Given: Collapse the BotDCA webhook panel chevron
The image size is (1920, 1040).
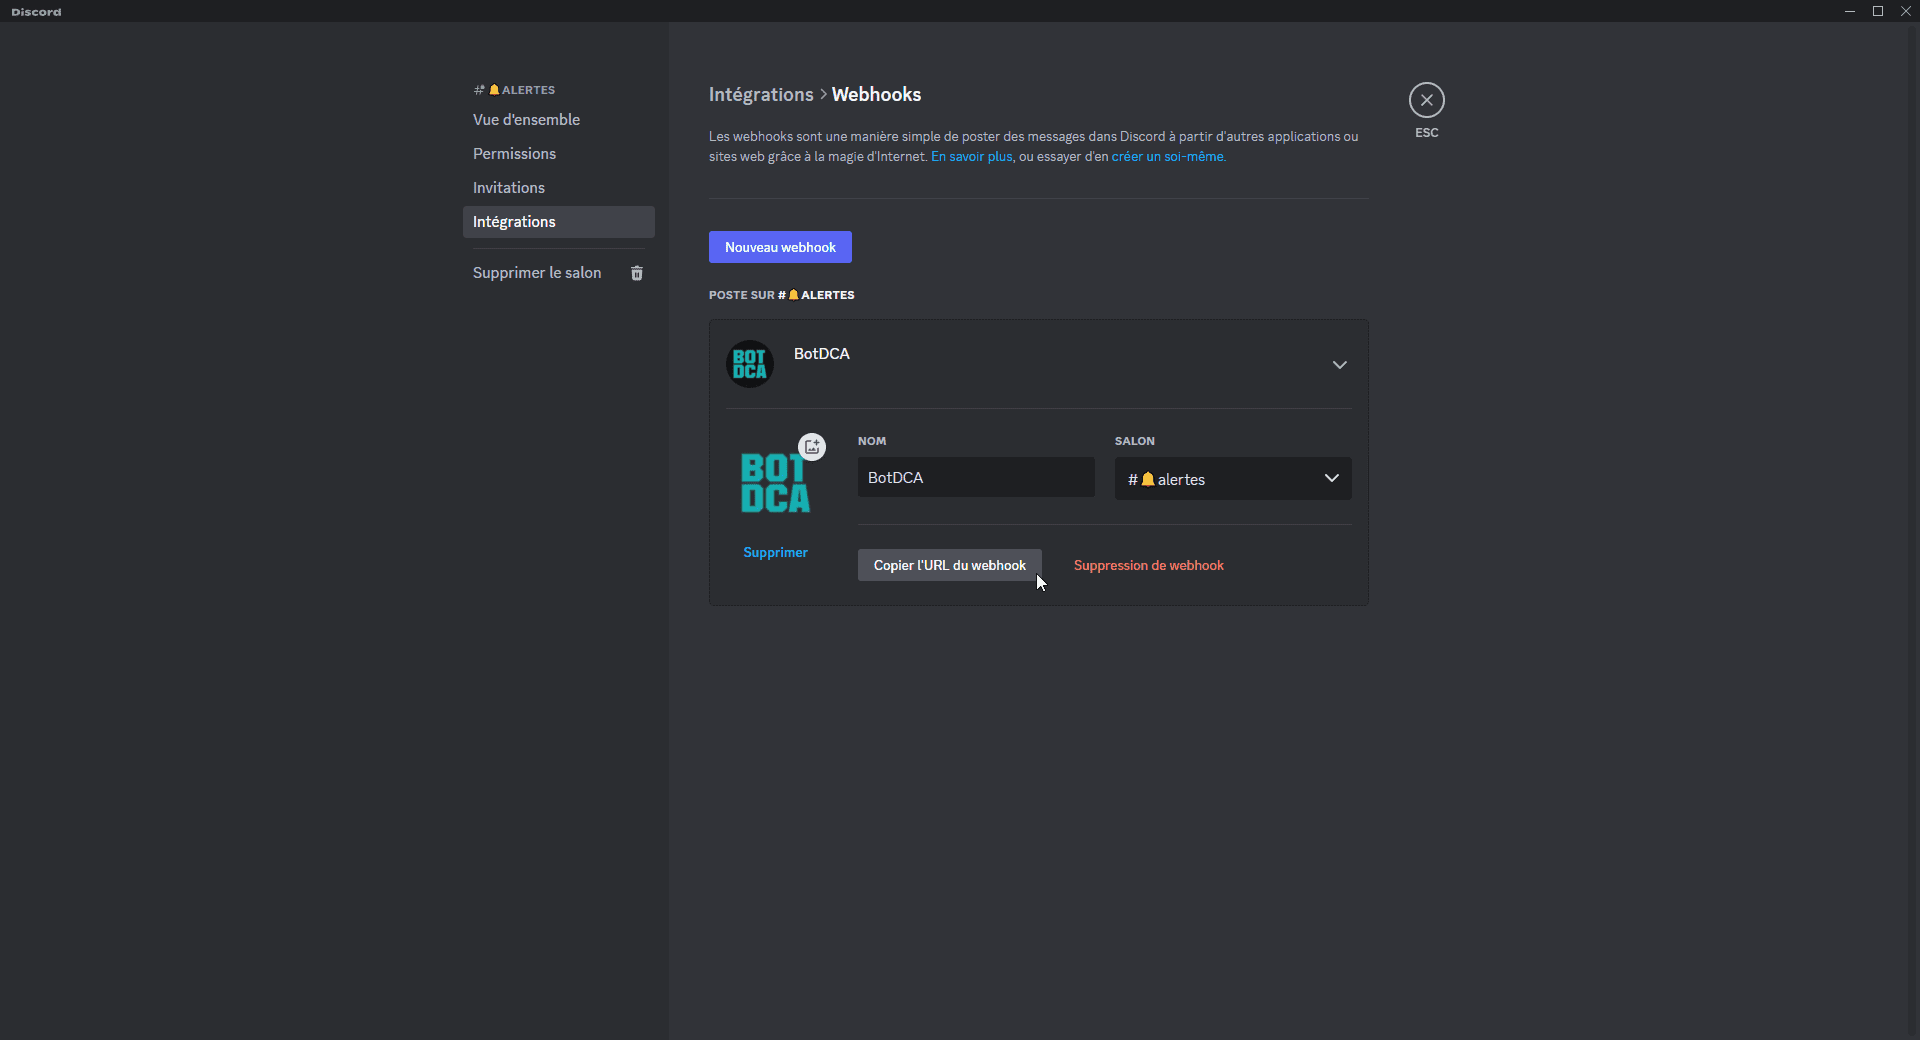Looking at the screenshot, I should click(x=1339, y=365).
